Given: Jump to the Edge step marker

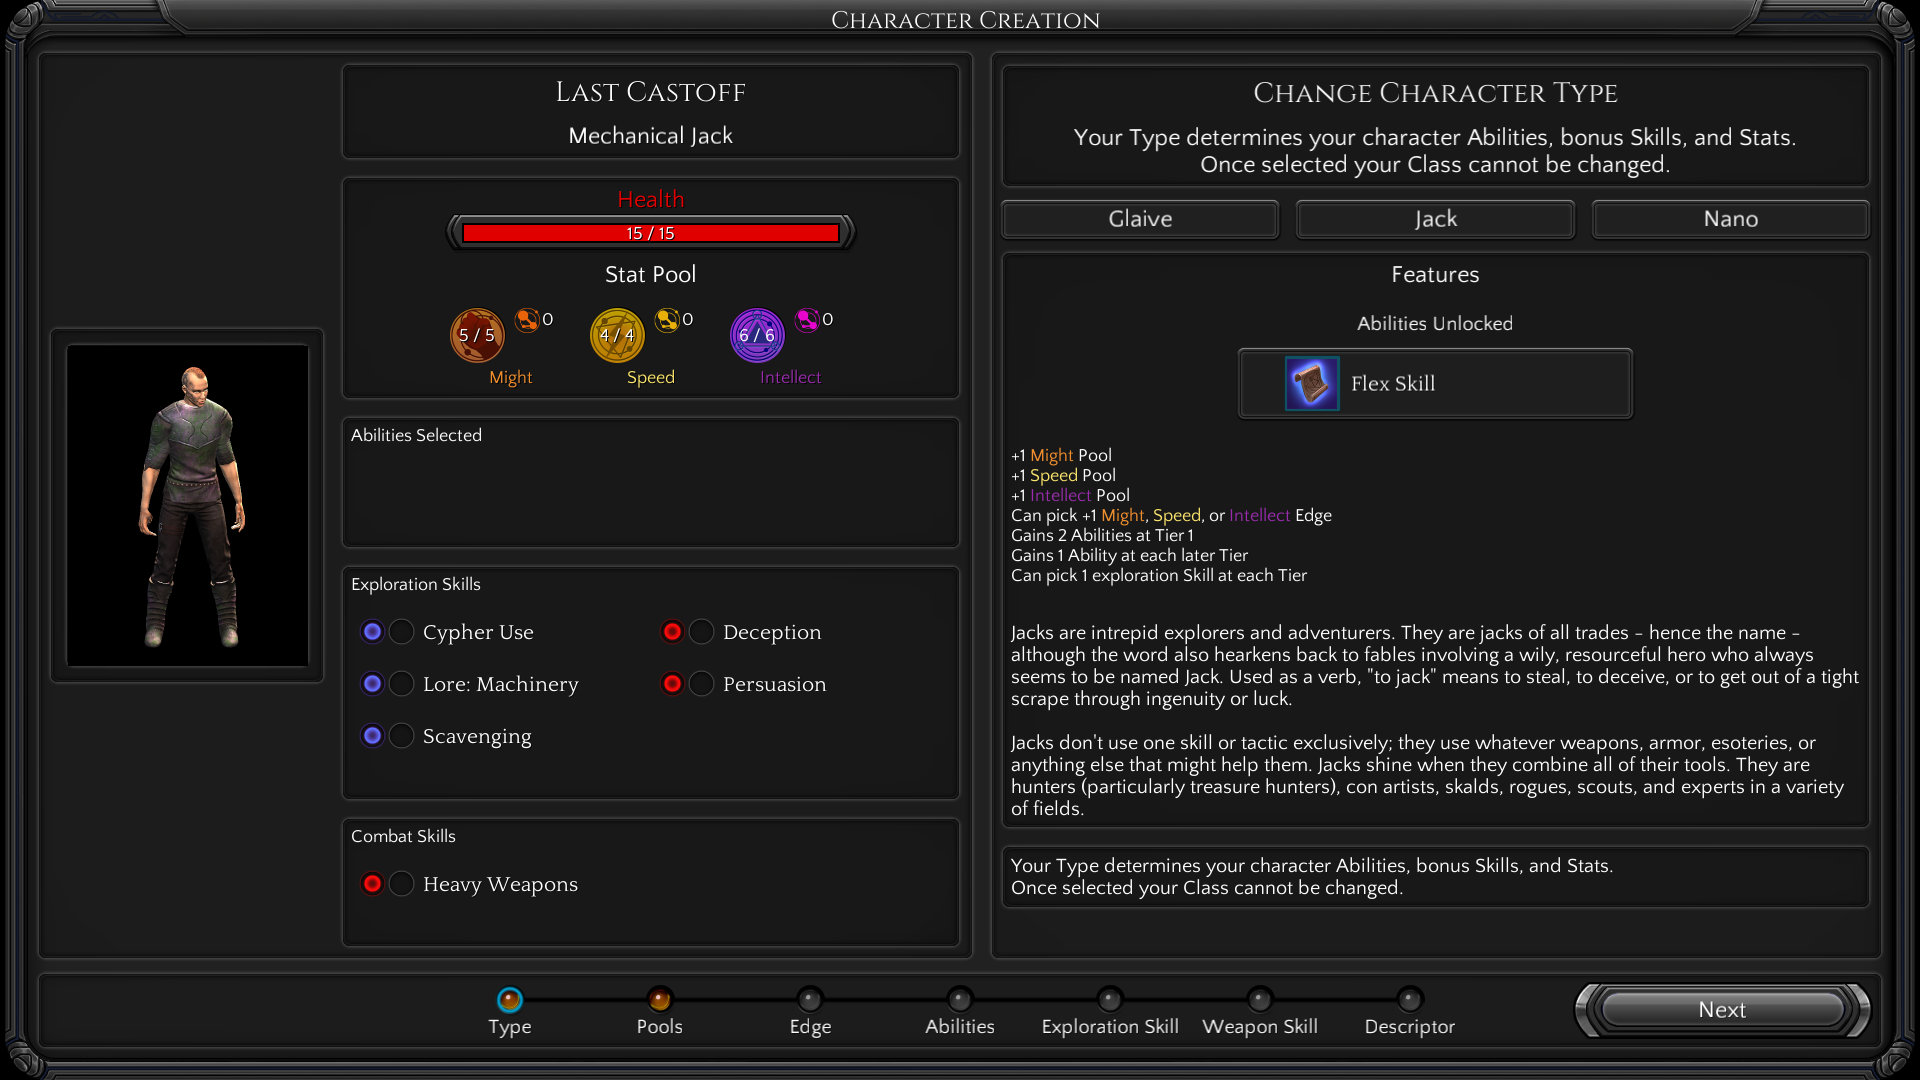Looking at the screenshot, I should coord(810,999).
